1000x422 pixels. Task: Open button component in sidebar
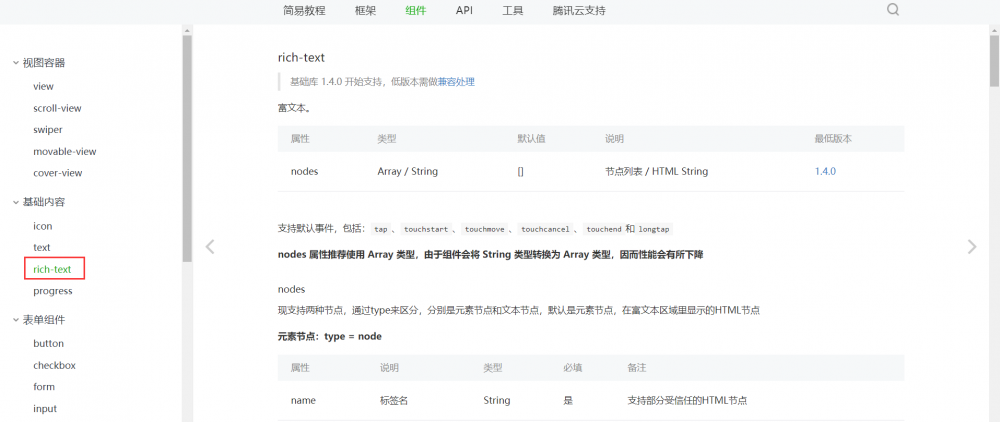pyautogui.click(x=48, y=344)
